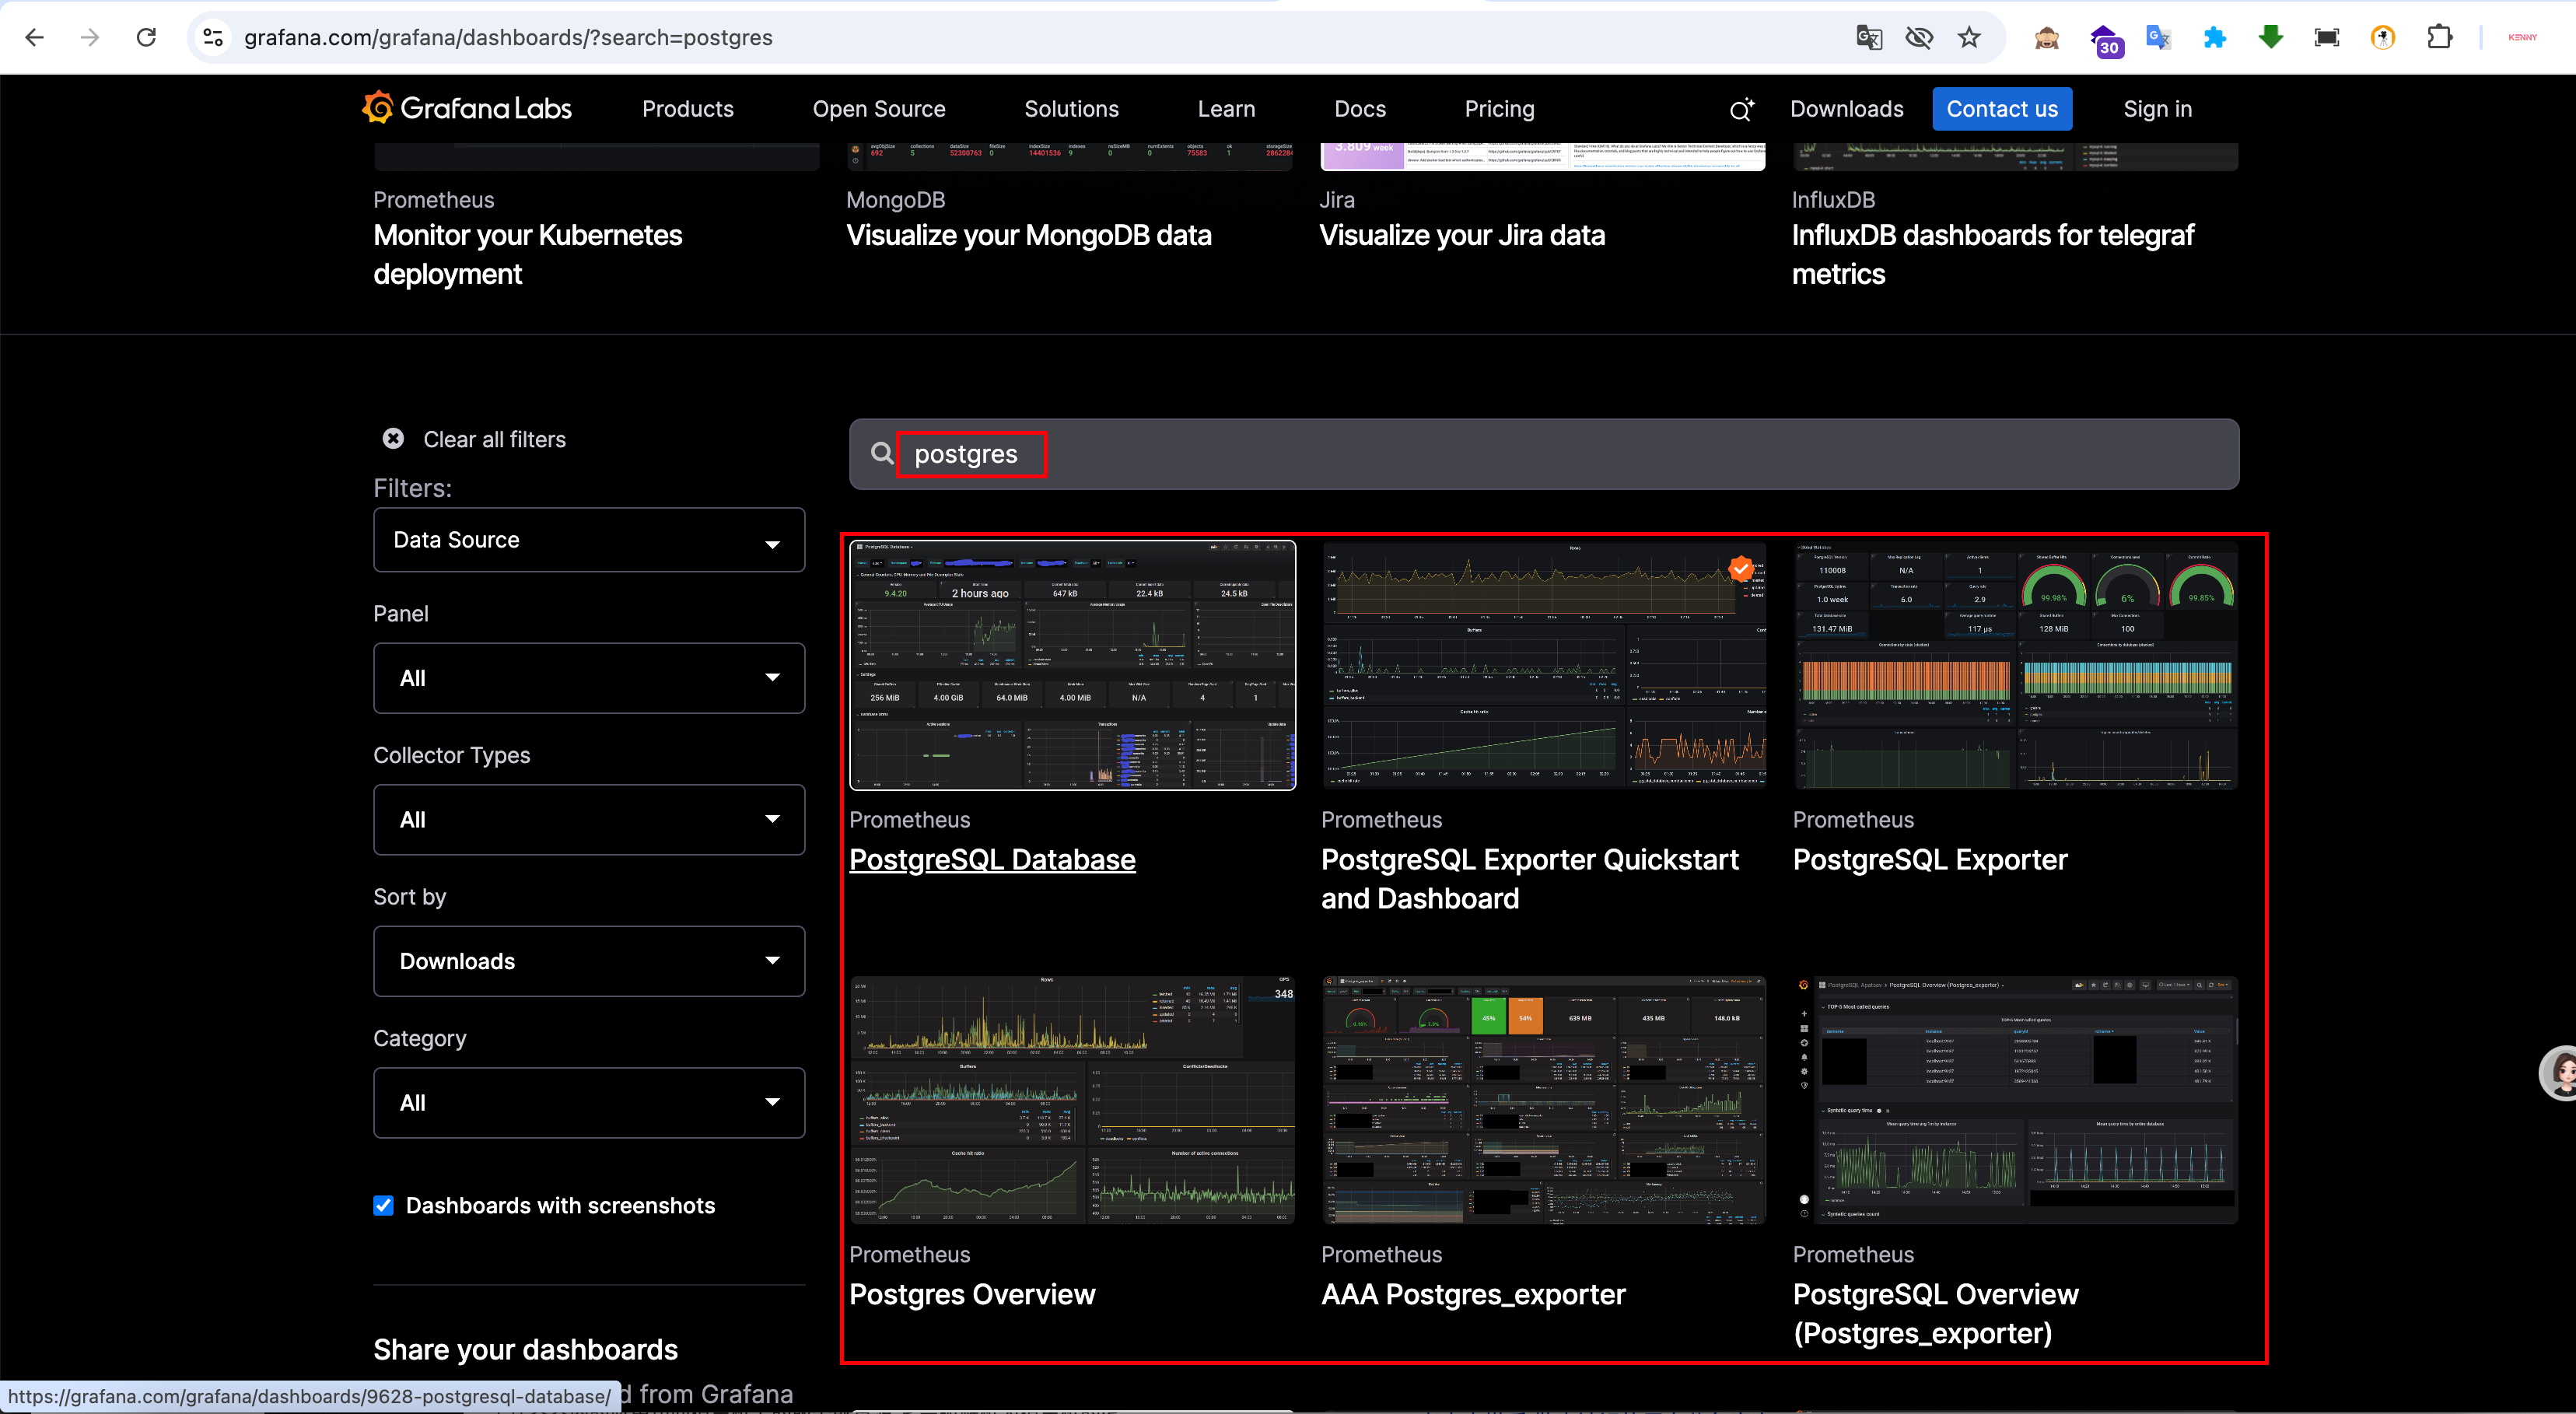Viewport: 2576px width, 1414px height.
Task: Open the Solutions menu
Action: click(x=1072, y=109)
